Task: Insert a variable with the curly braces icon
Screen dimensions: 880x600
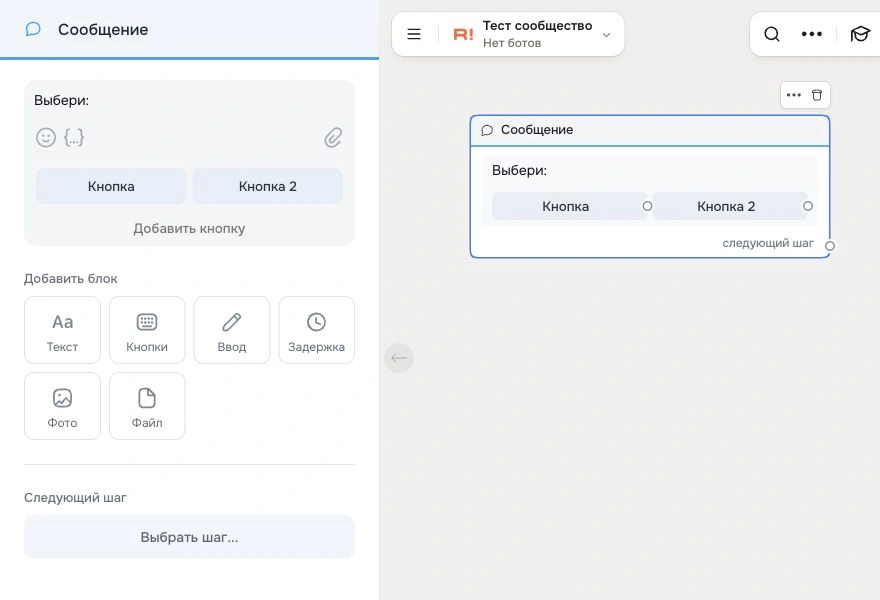Action: tap(74, 138)
